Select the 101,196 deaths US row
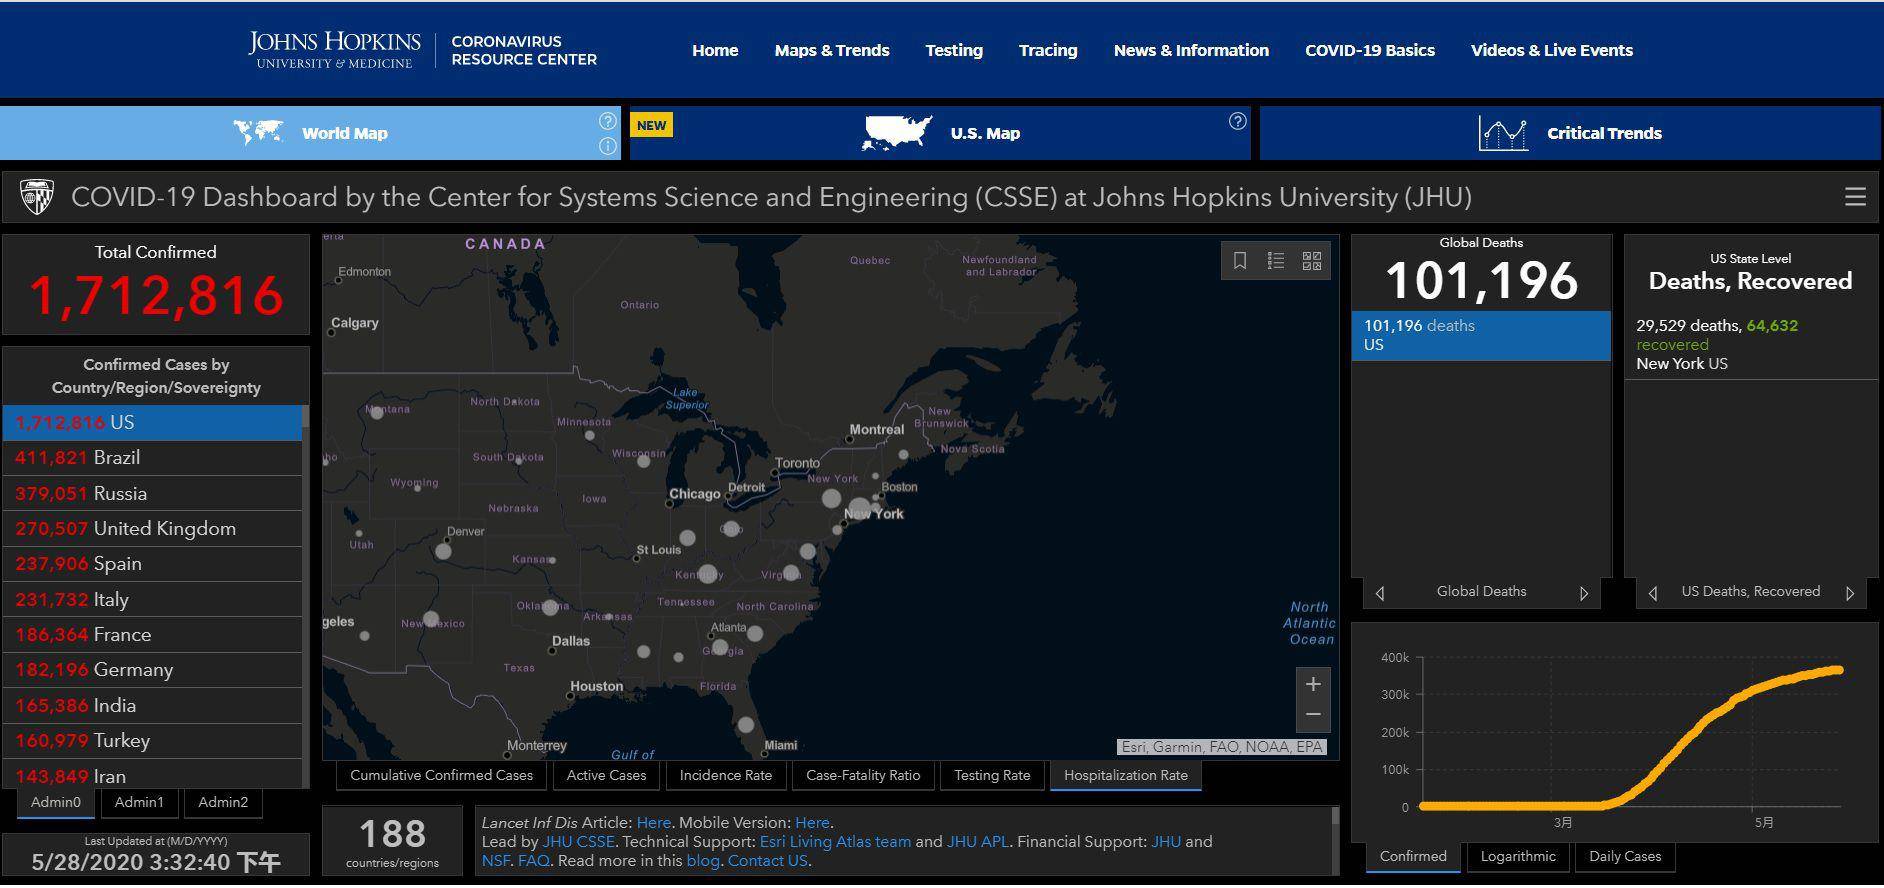Screen dimensions: 1884x888 coord(1481,335)
